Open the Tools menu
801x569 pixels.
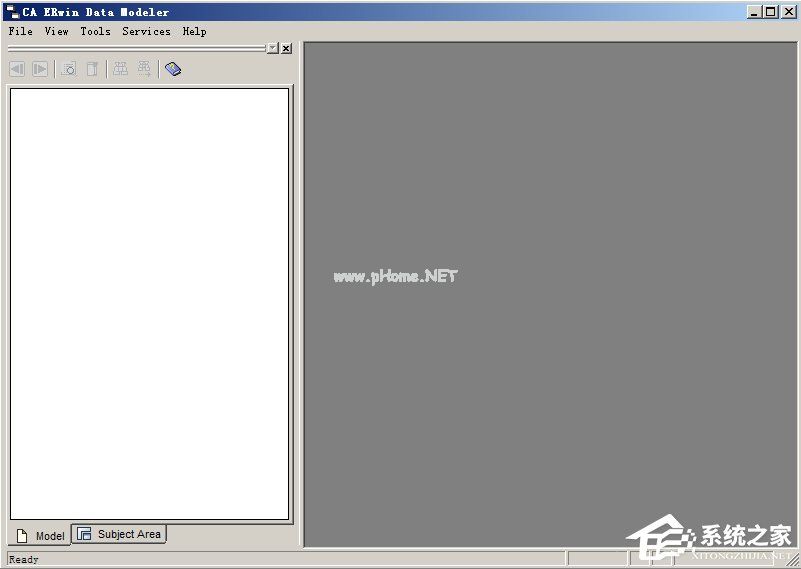tap(95, 31)
